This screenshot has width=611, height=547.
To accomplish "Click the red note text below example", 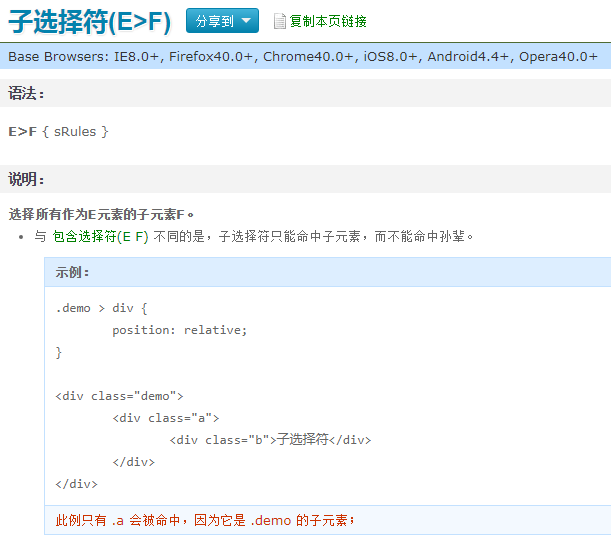I will pos(205,520).
